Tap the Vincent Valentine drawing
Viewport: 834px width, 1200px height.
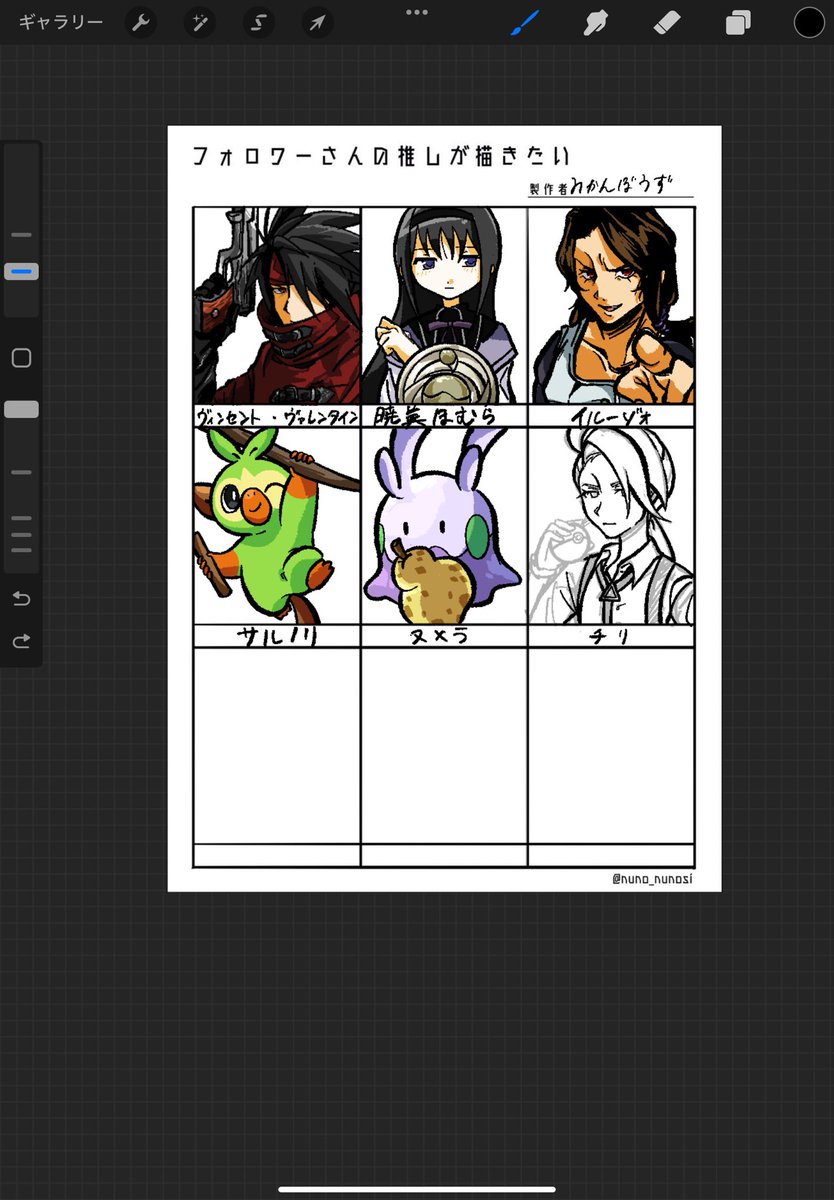click(277, 305)
